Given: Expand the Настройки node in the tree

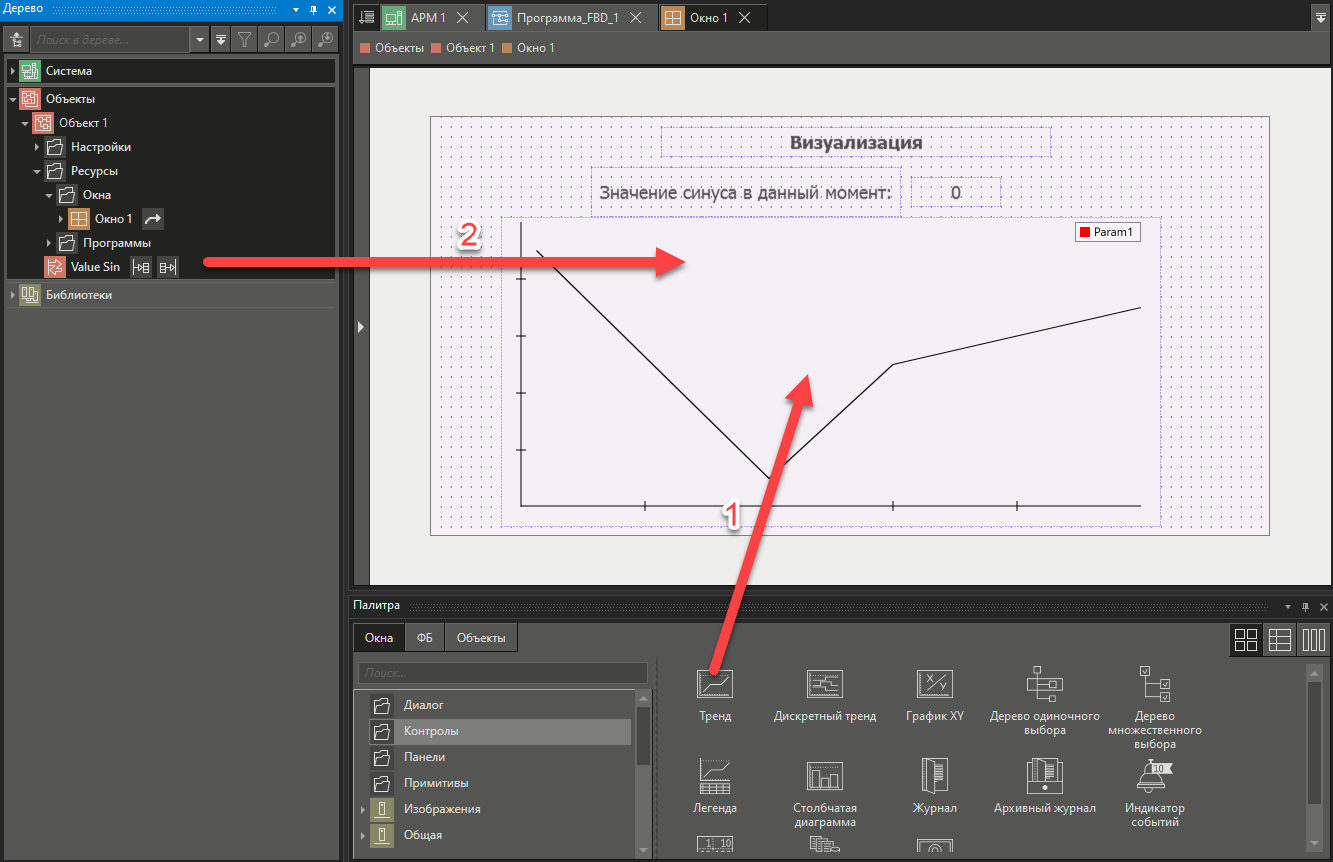Looking at the screenshot, I should click(x=36, y=146).
